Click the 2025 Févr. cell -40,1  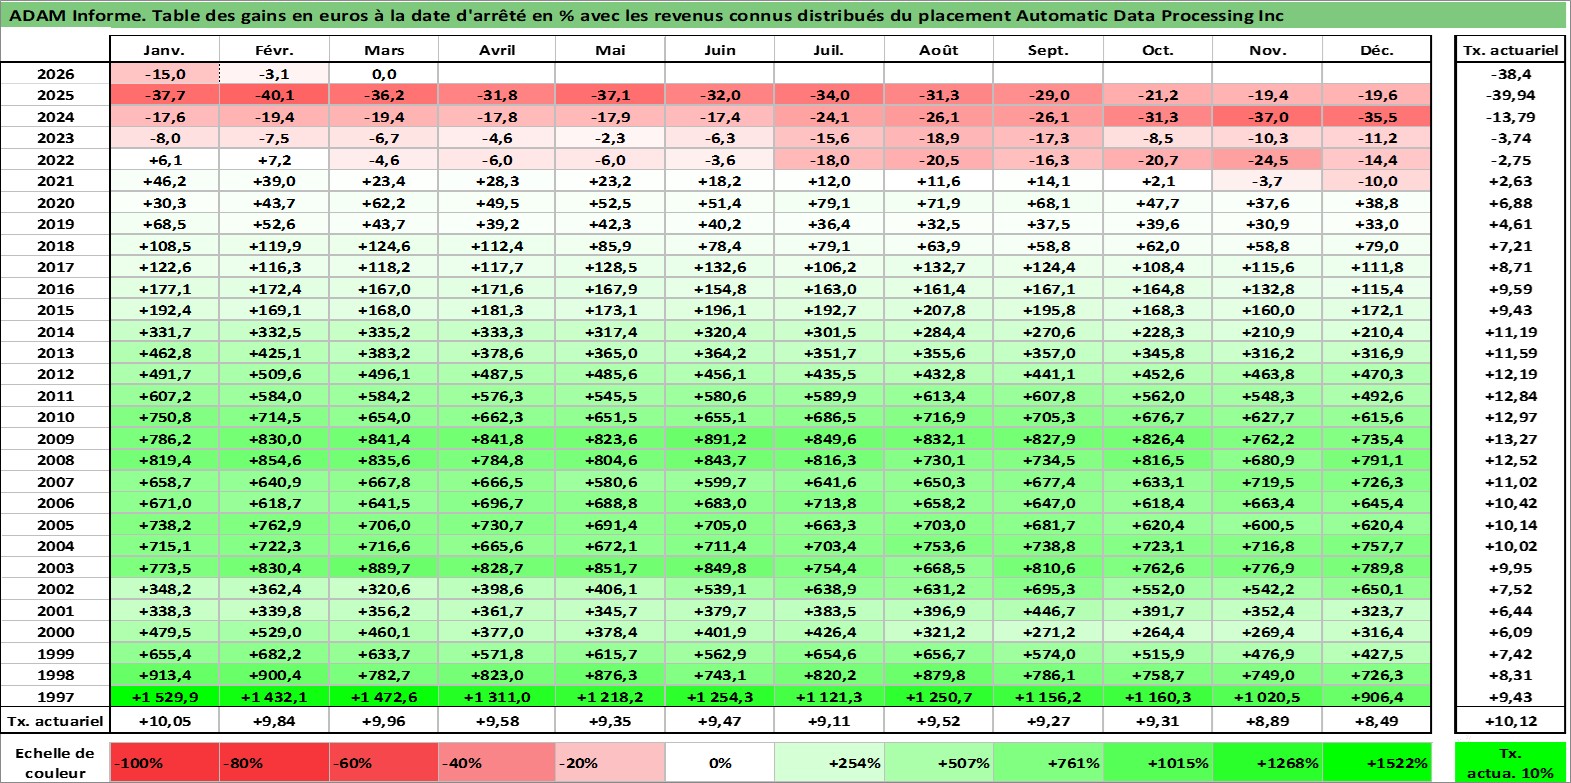coord(275,95)
